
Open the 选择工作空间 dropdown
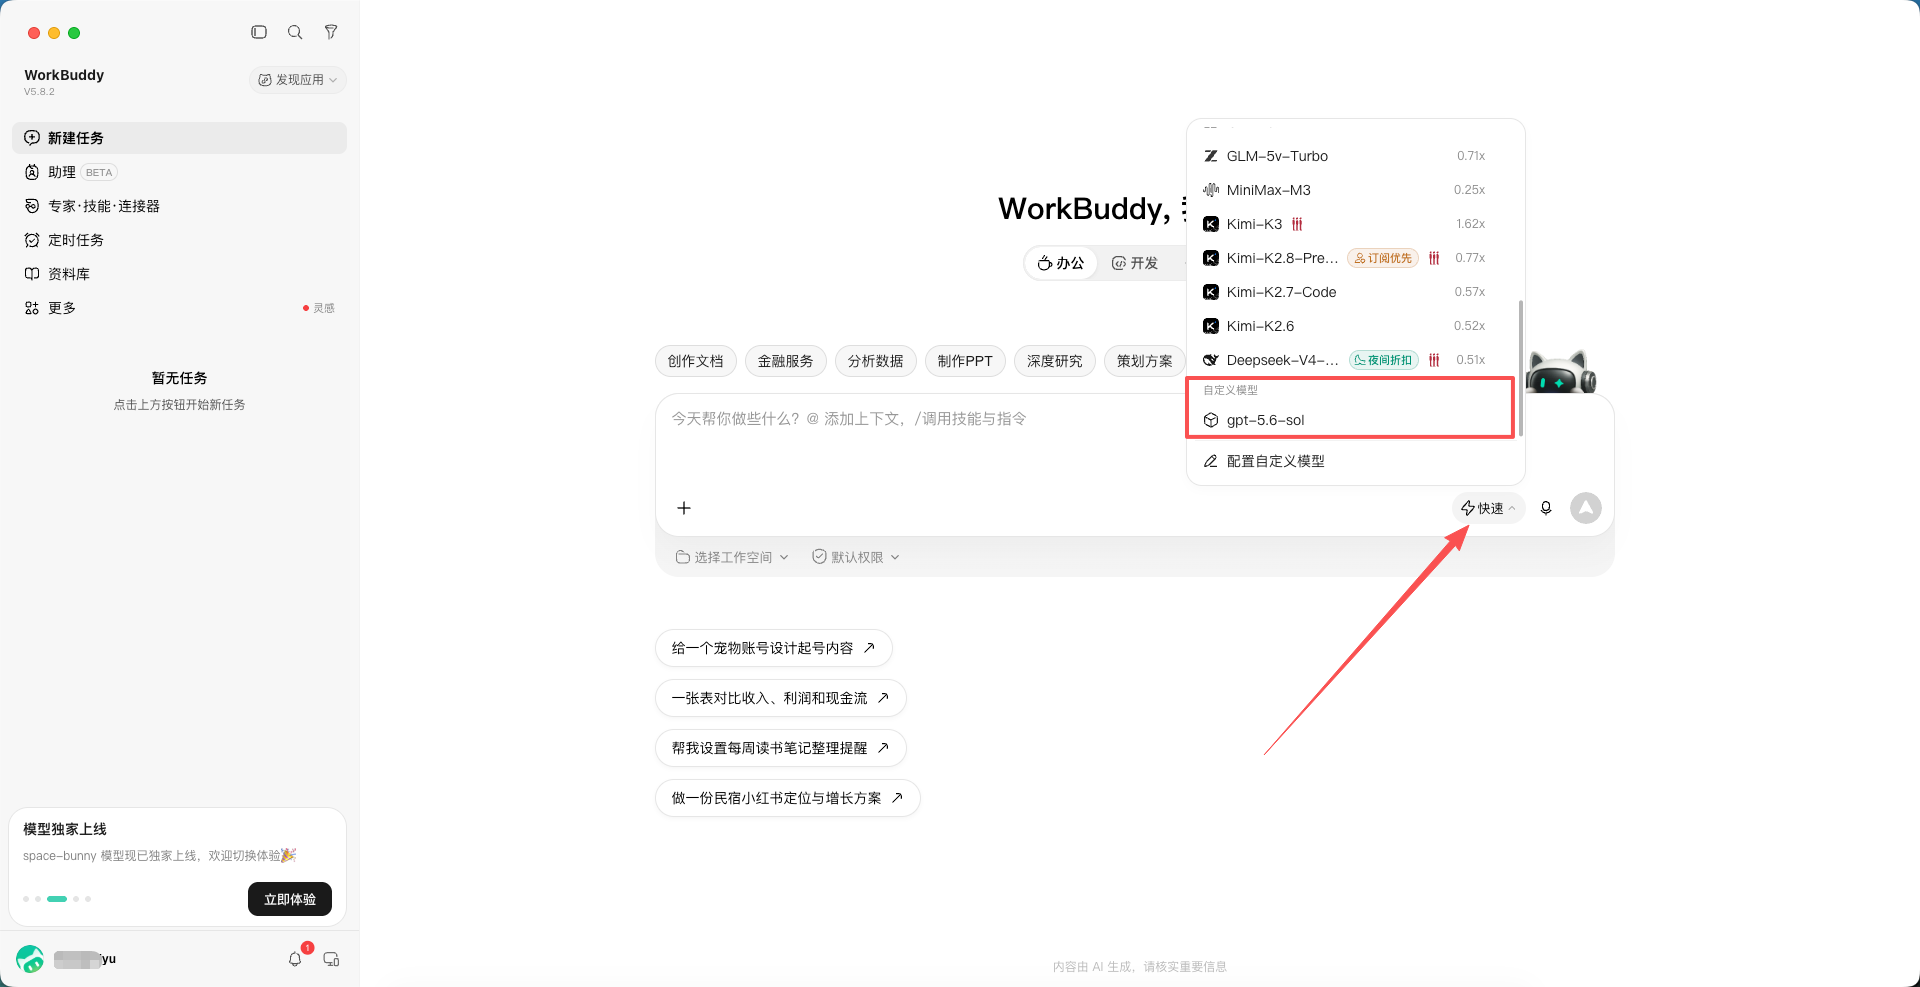732,557
